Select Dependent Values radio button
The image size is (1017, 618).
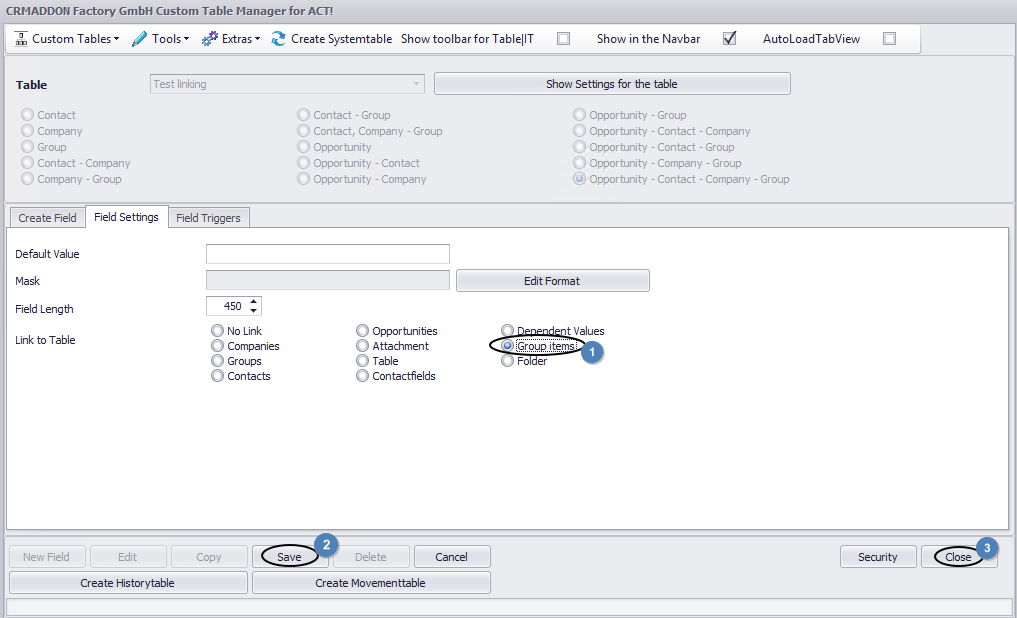pos(507,331)
